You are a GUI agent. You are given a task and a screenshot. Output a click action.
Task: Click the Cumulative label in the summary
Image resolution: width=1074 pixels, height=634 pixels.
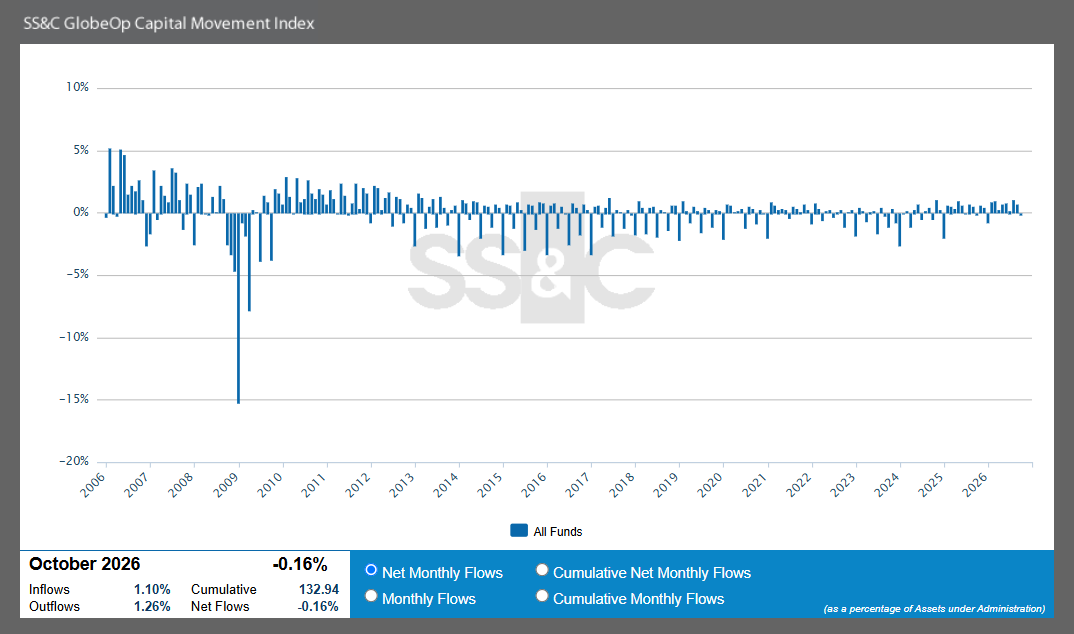pyautogui.click(x=224, y=589)
